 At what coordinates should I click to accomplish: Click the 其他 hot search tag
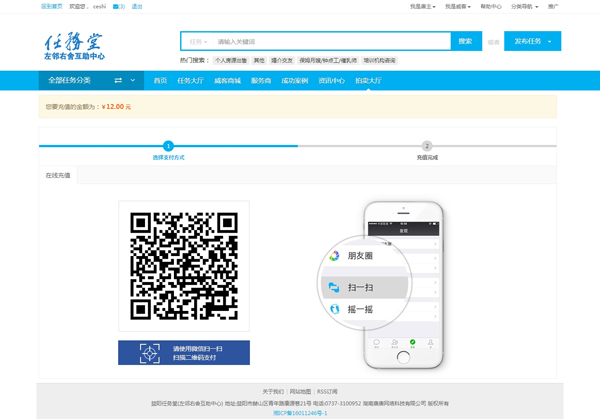(x=259, y=60)
